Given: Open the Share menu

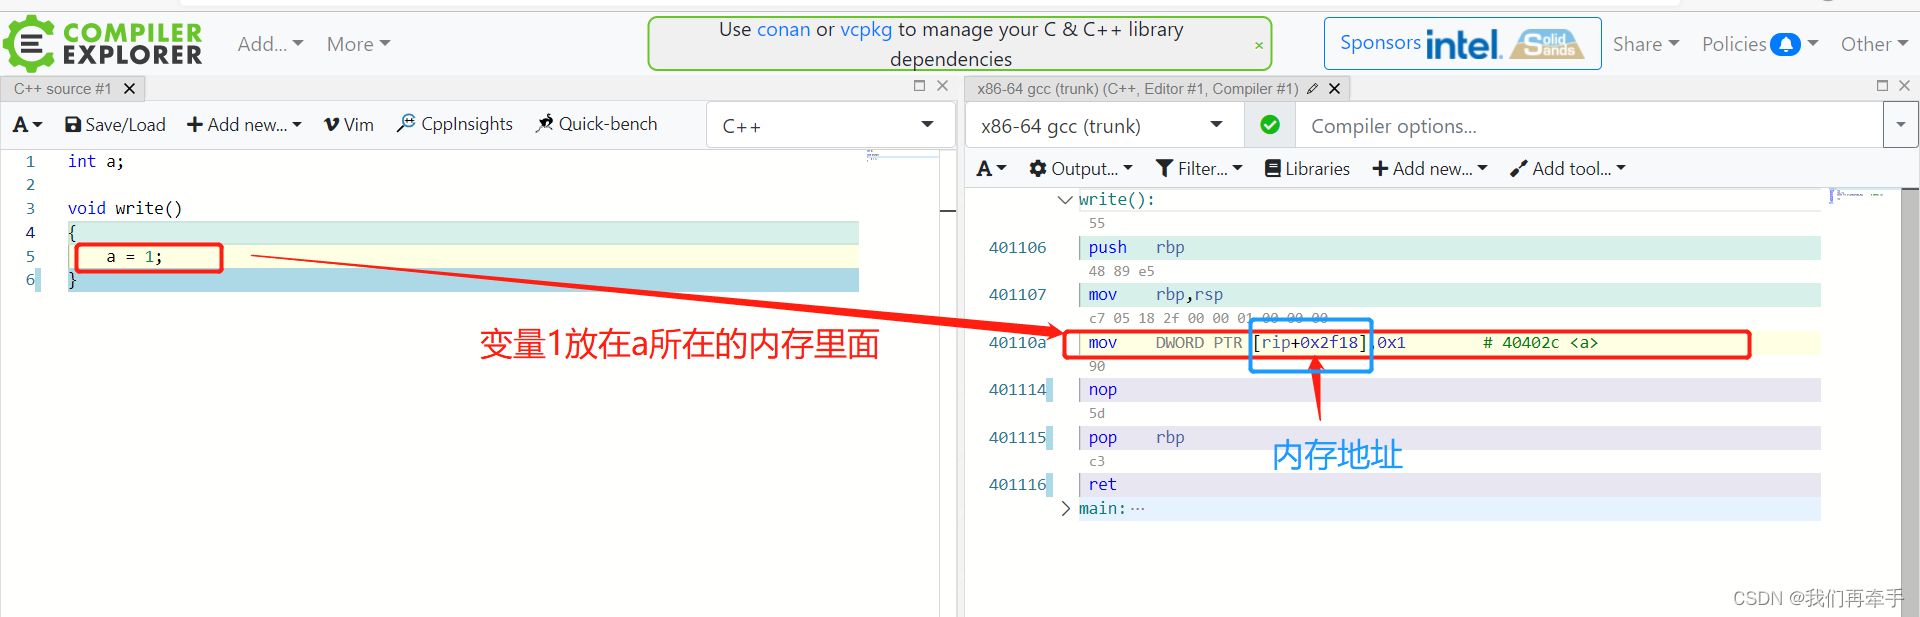Looking at the screenshot, I should pyautogui.click(x=1646, y=44).
